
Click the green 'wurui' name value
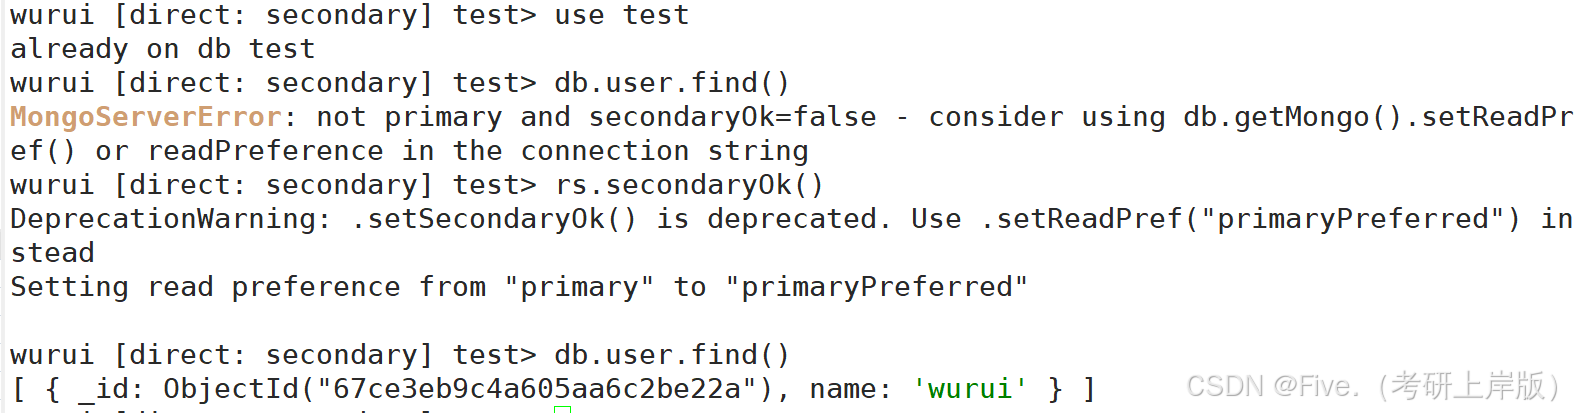(x=969, y=388)
